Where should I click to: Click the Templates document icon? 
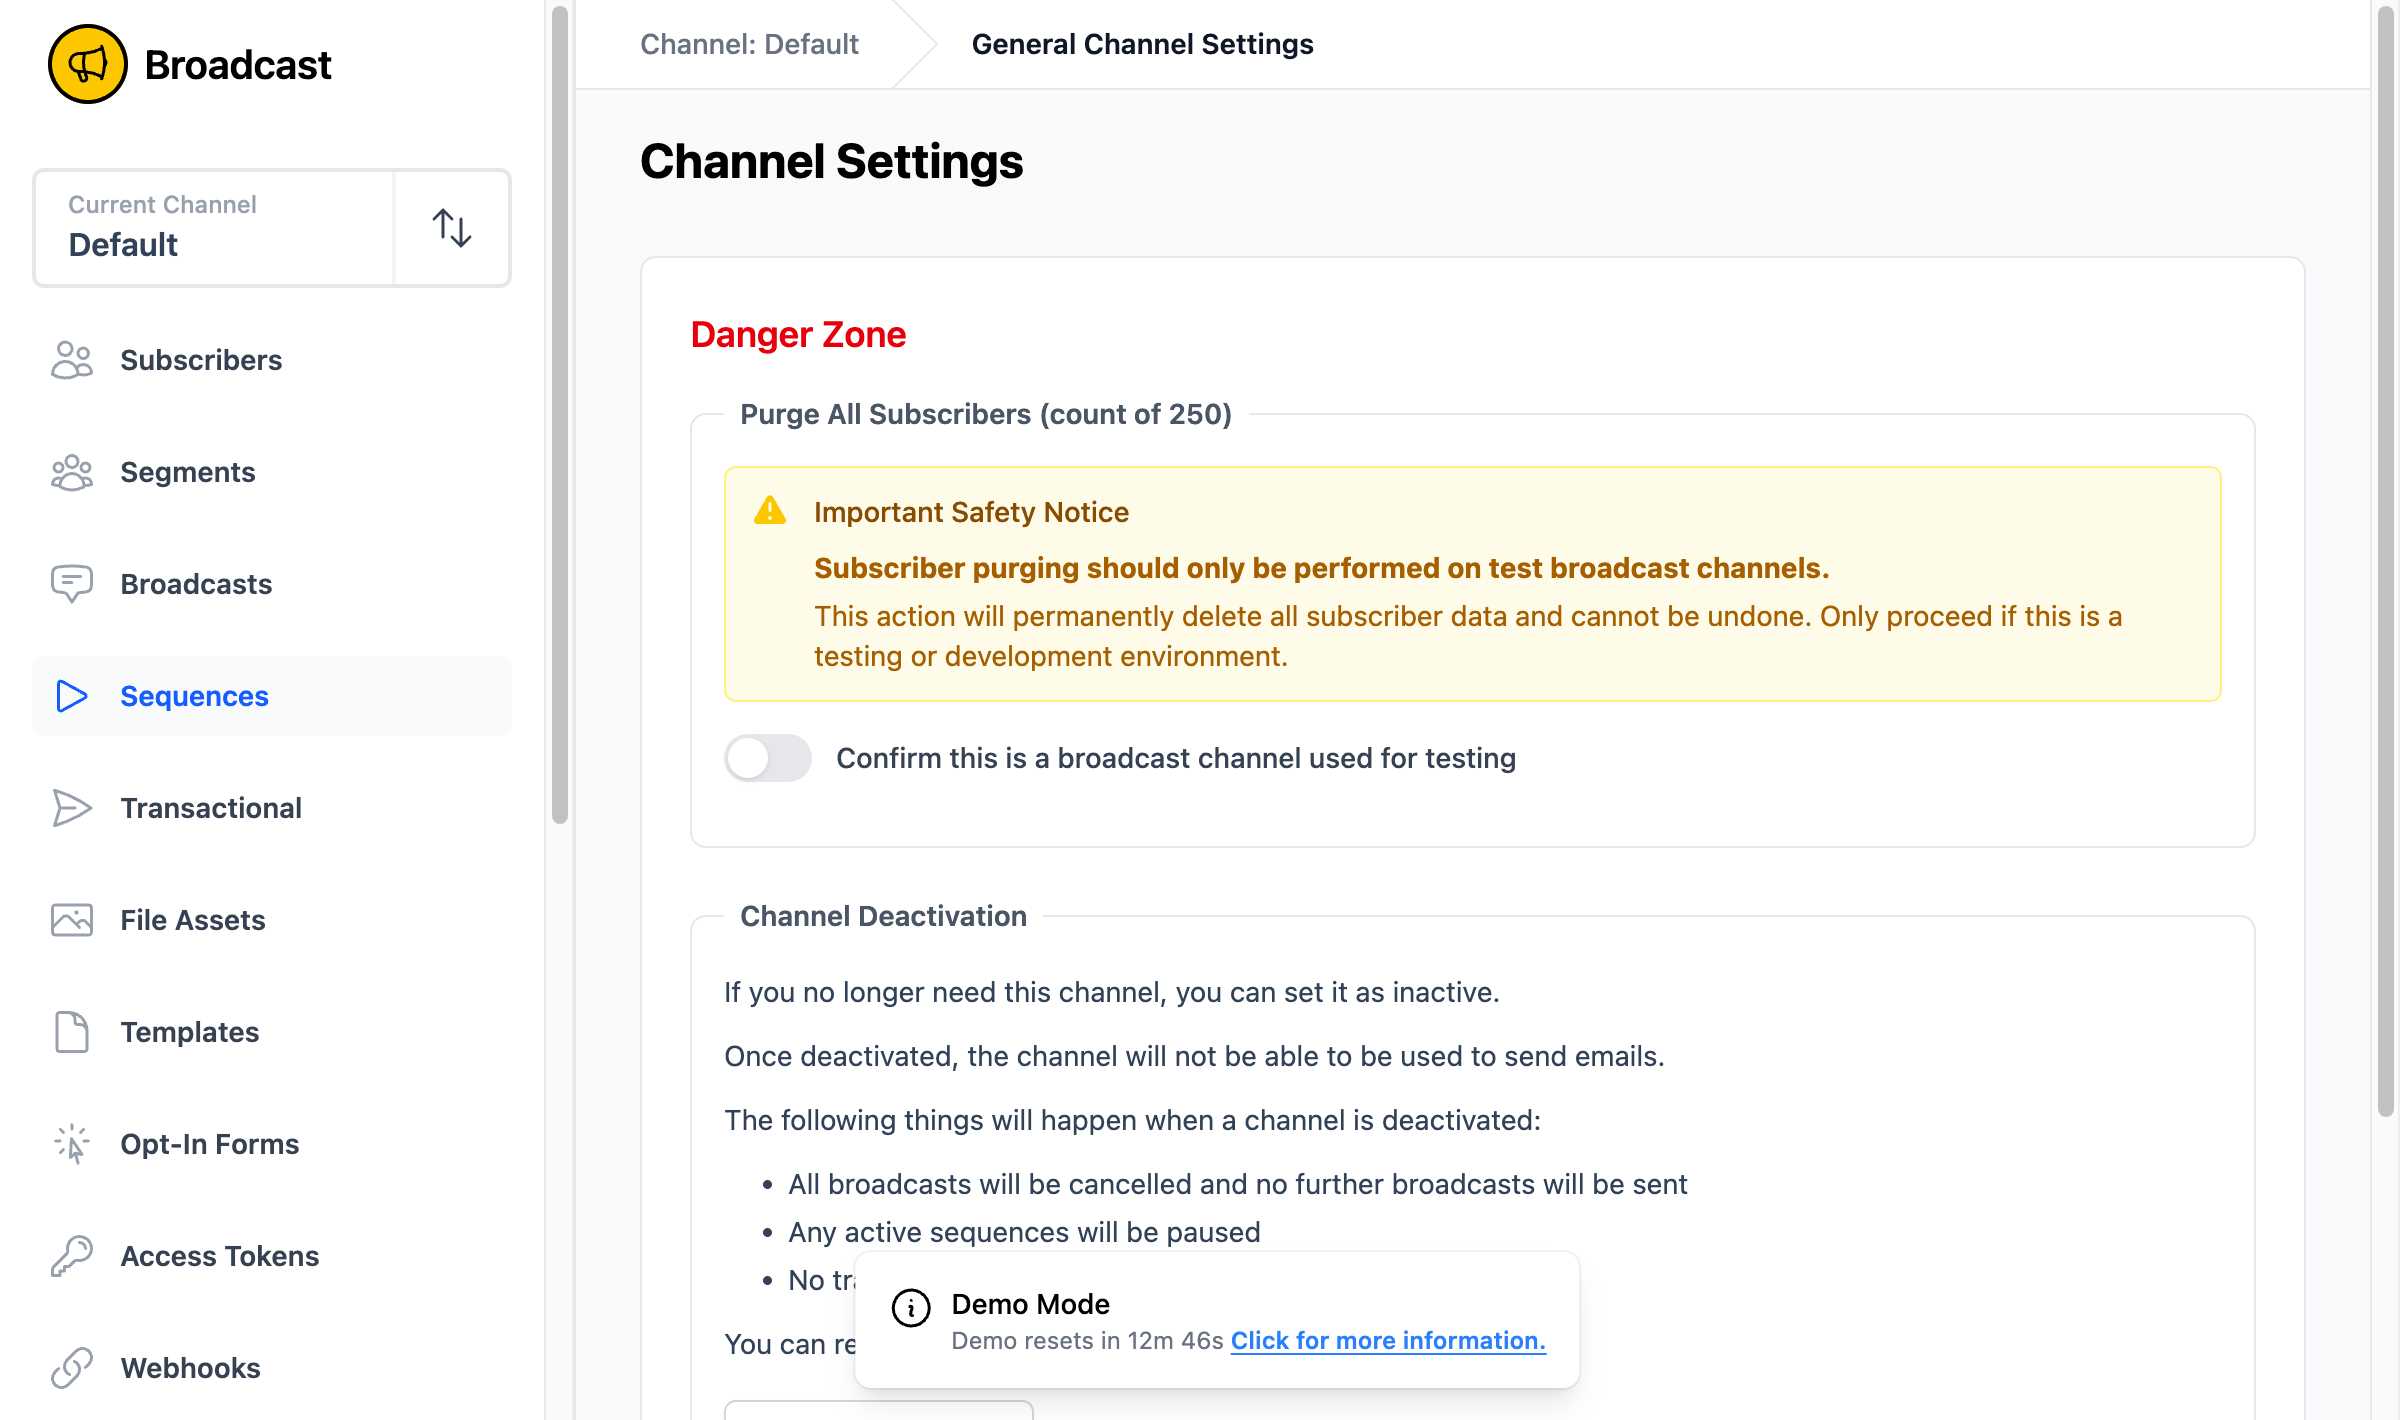click(x=72, y=1032)
